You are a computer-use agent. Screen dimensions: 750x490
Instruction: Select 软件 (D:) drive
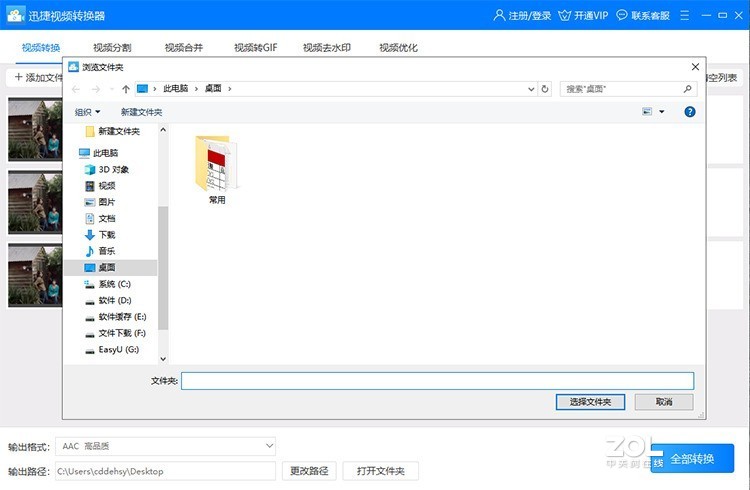pos(108,300)
